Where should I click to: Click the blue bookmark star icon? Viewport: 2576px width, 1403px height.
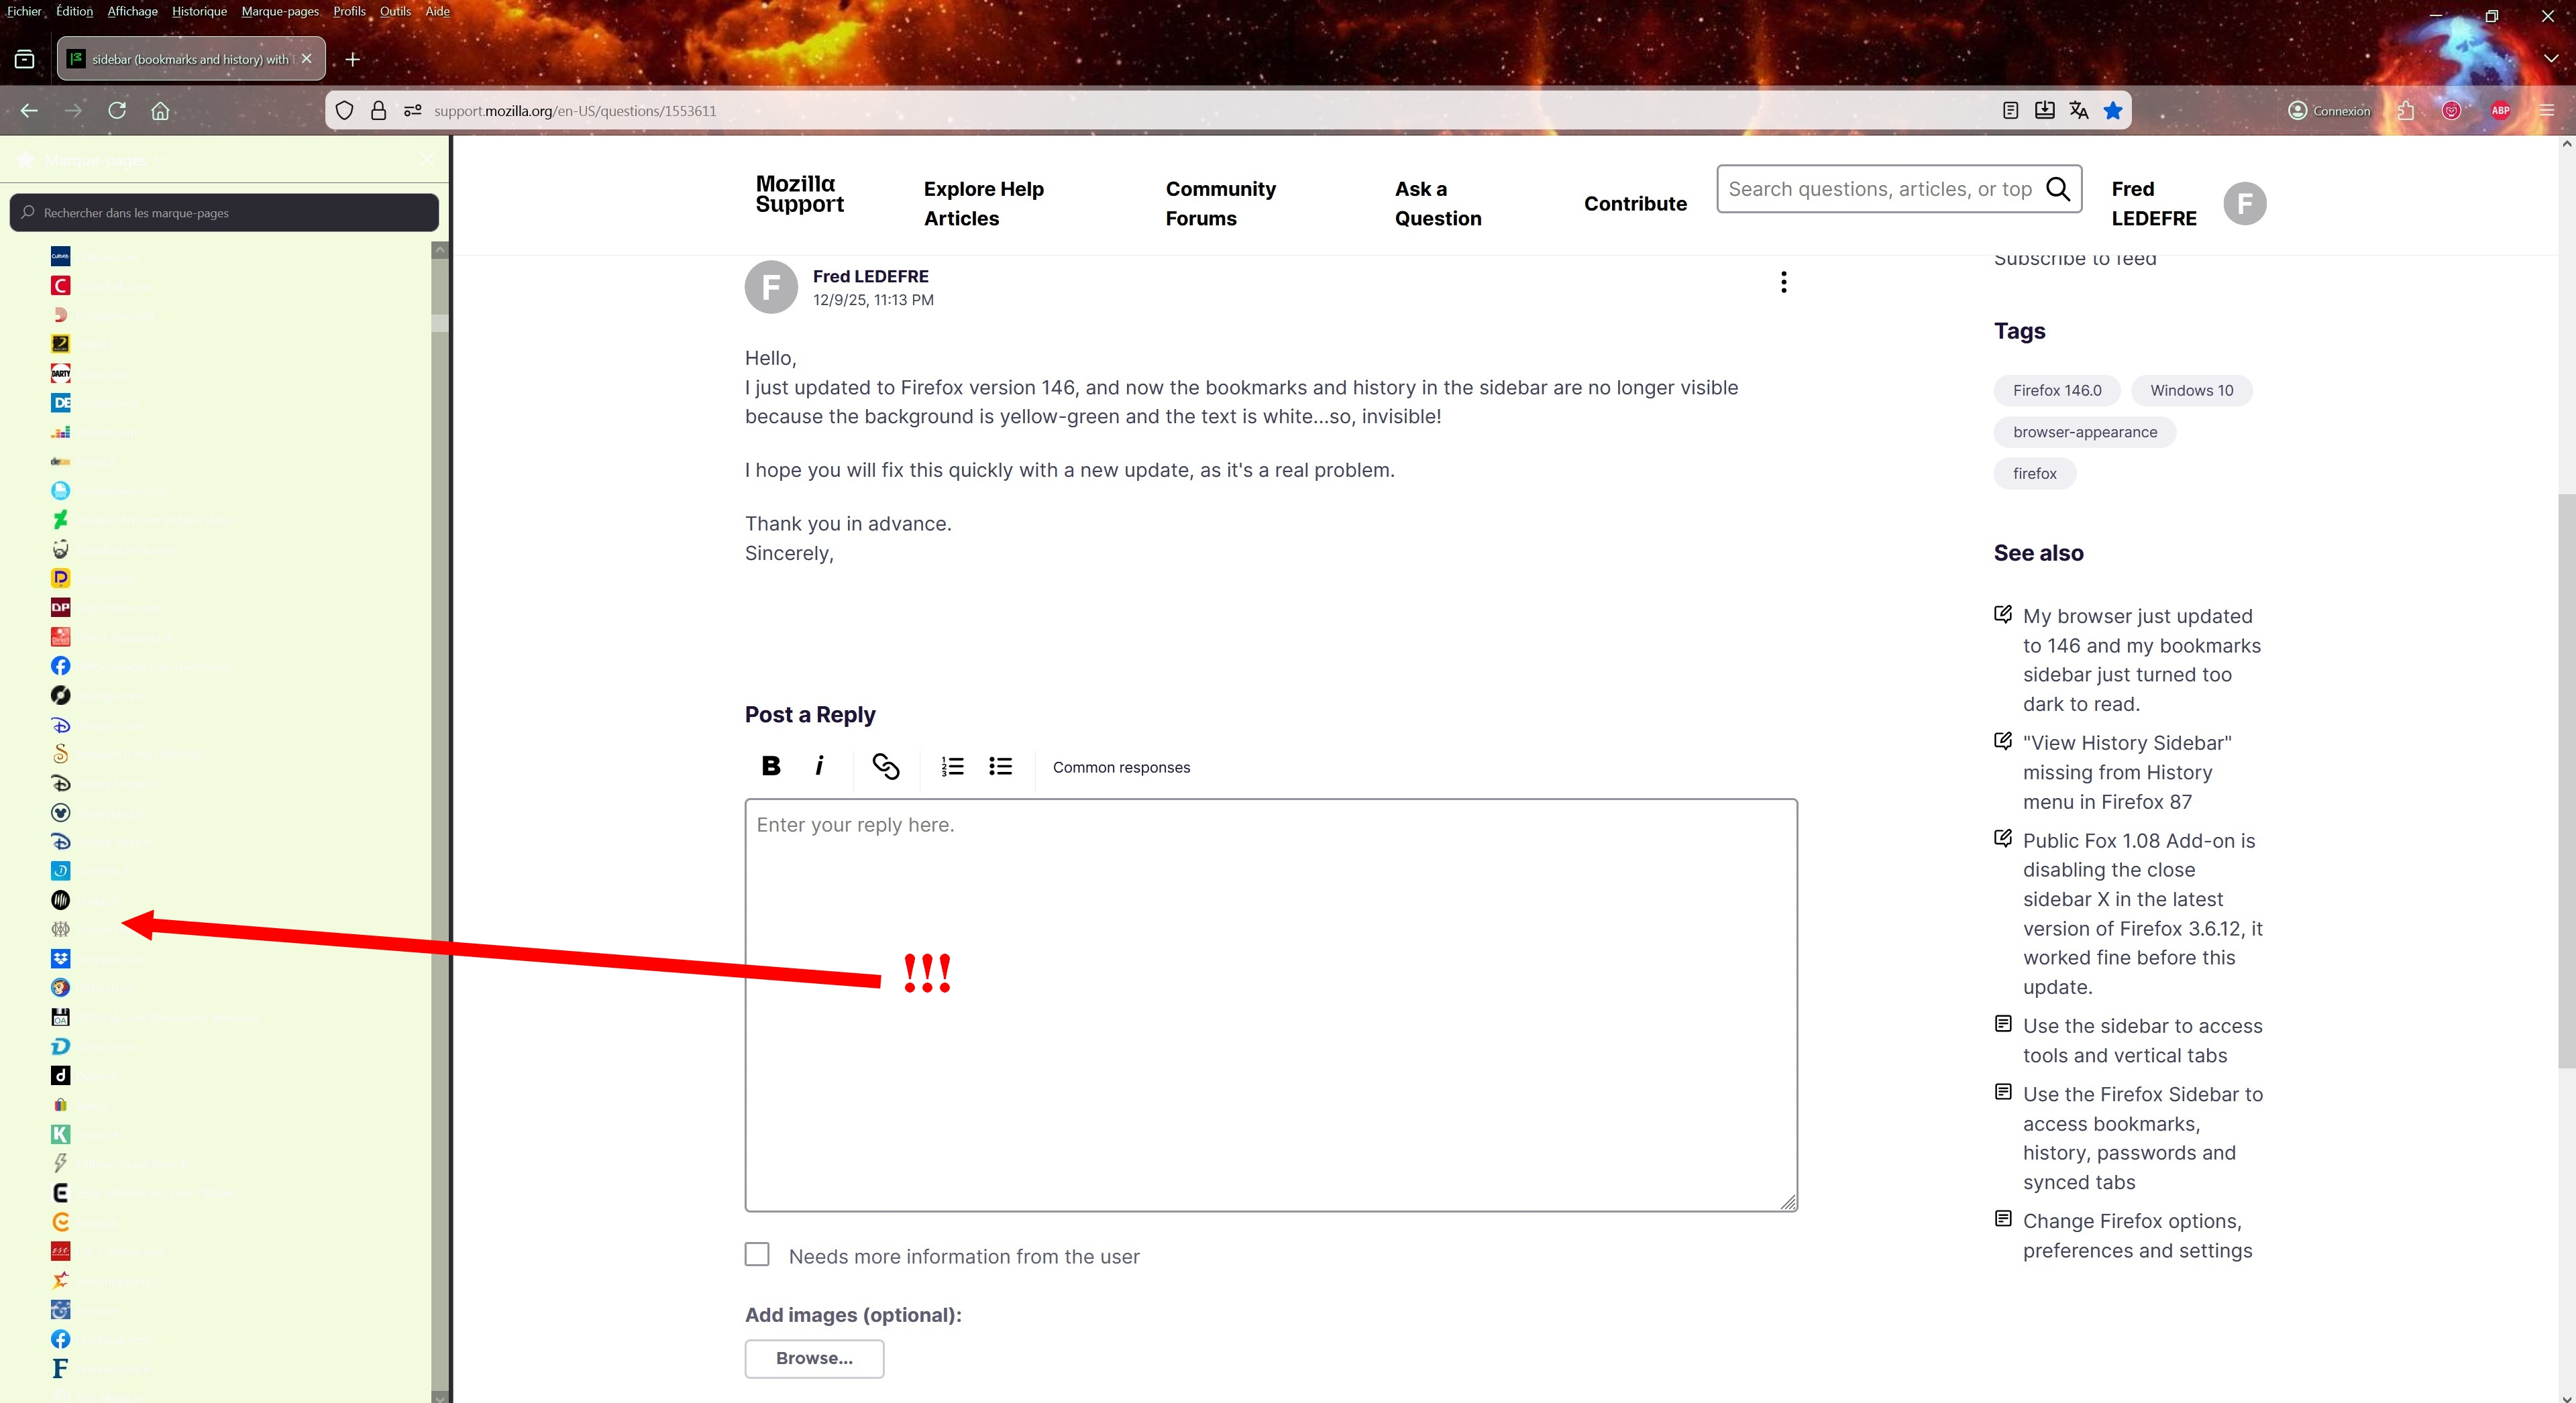(2112, 111)
